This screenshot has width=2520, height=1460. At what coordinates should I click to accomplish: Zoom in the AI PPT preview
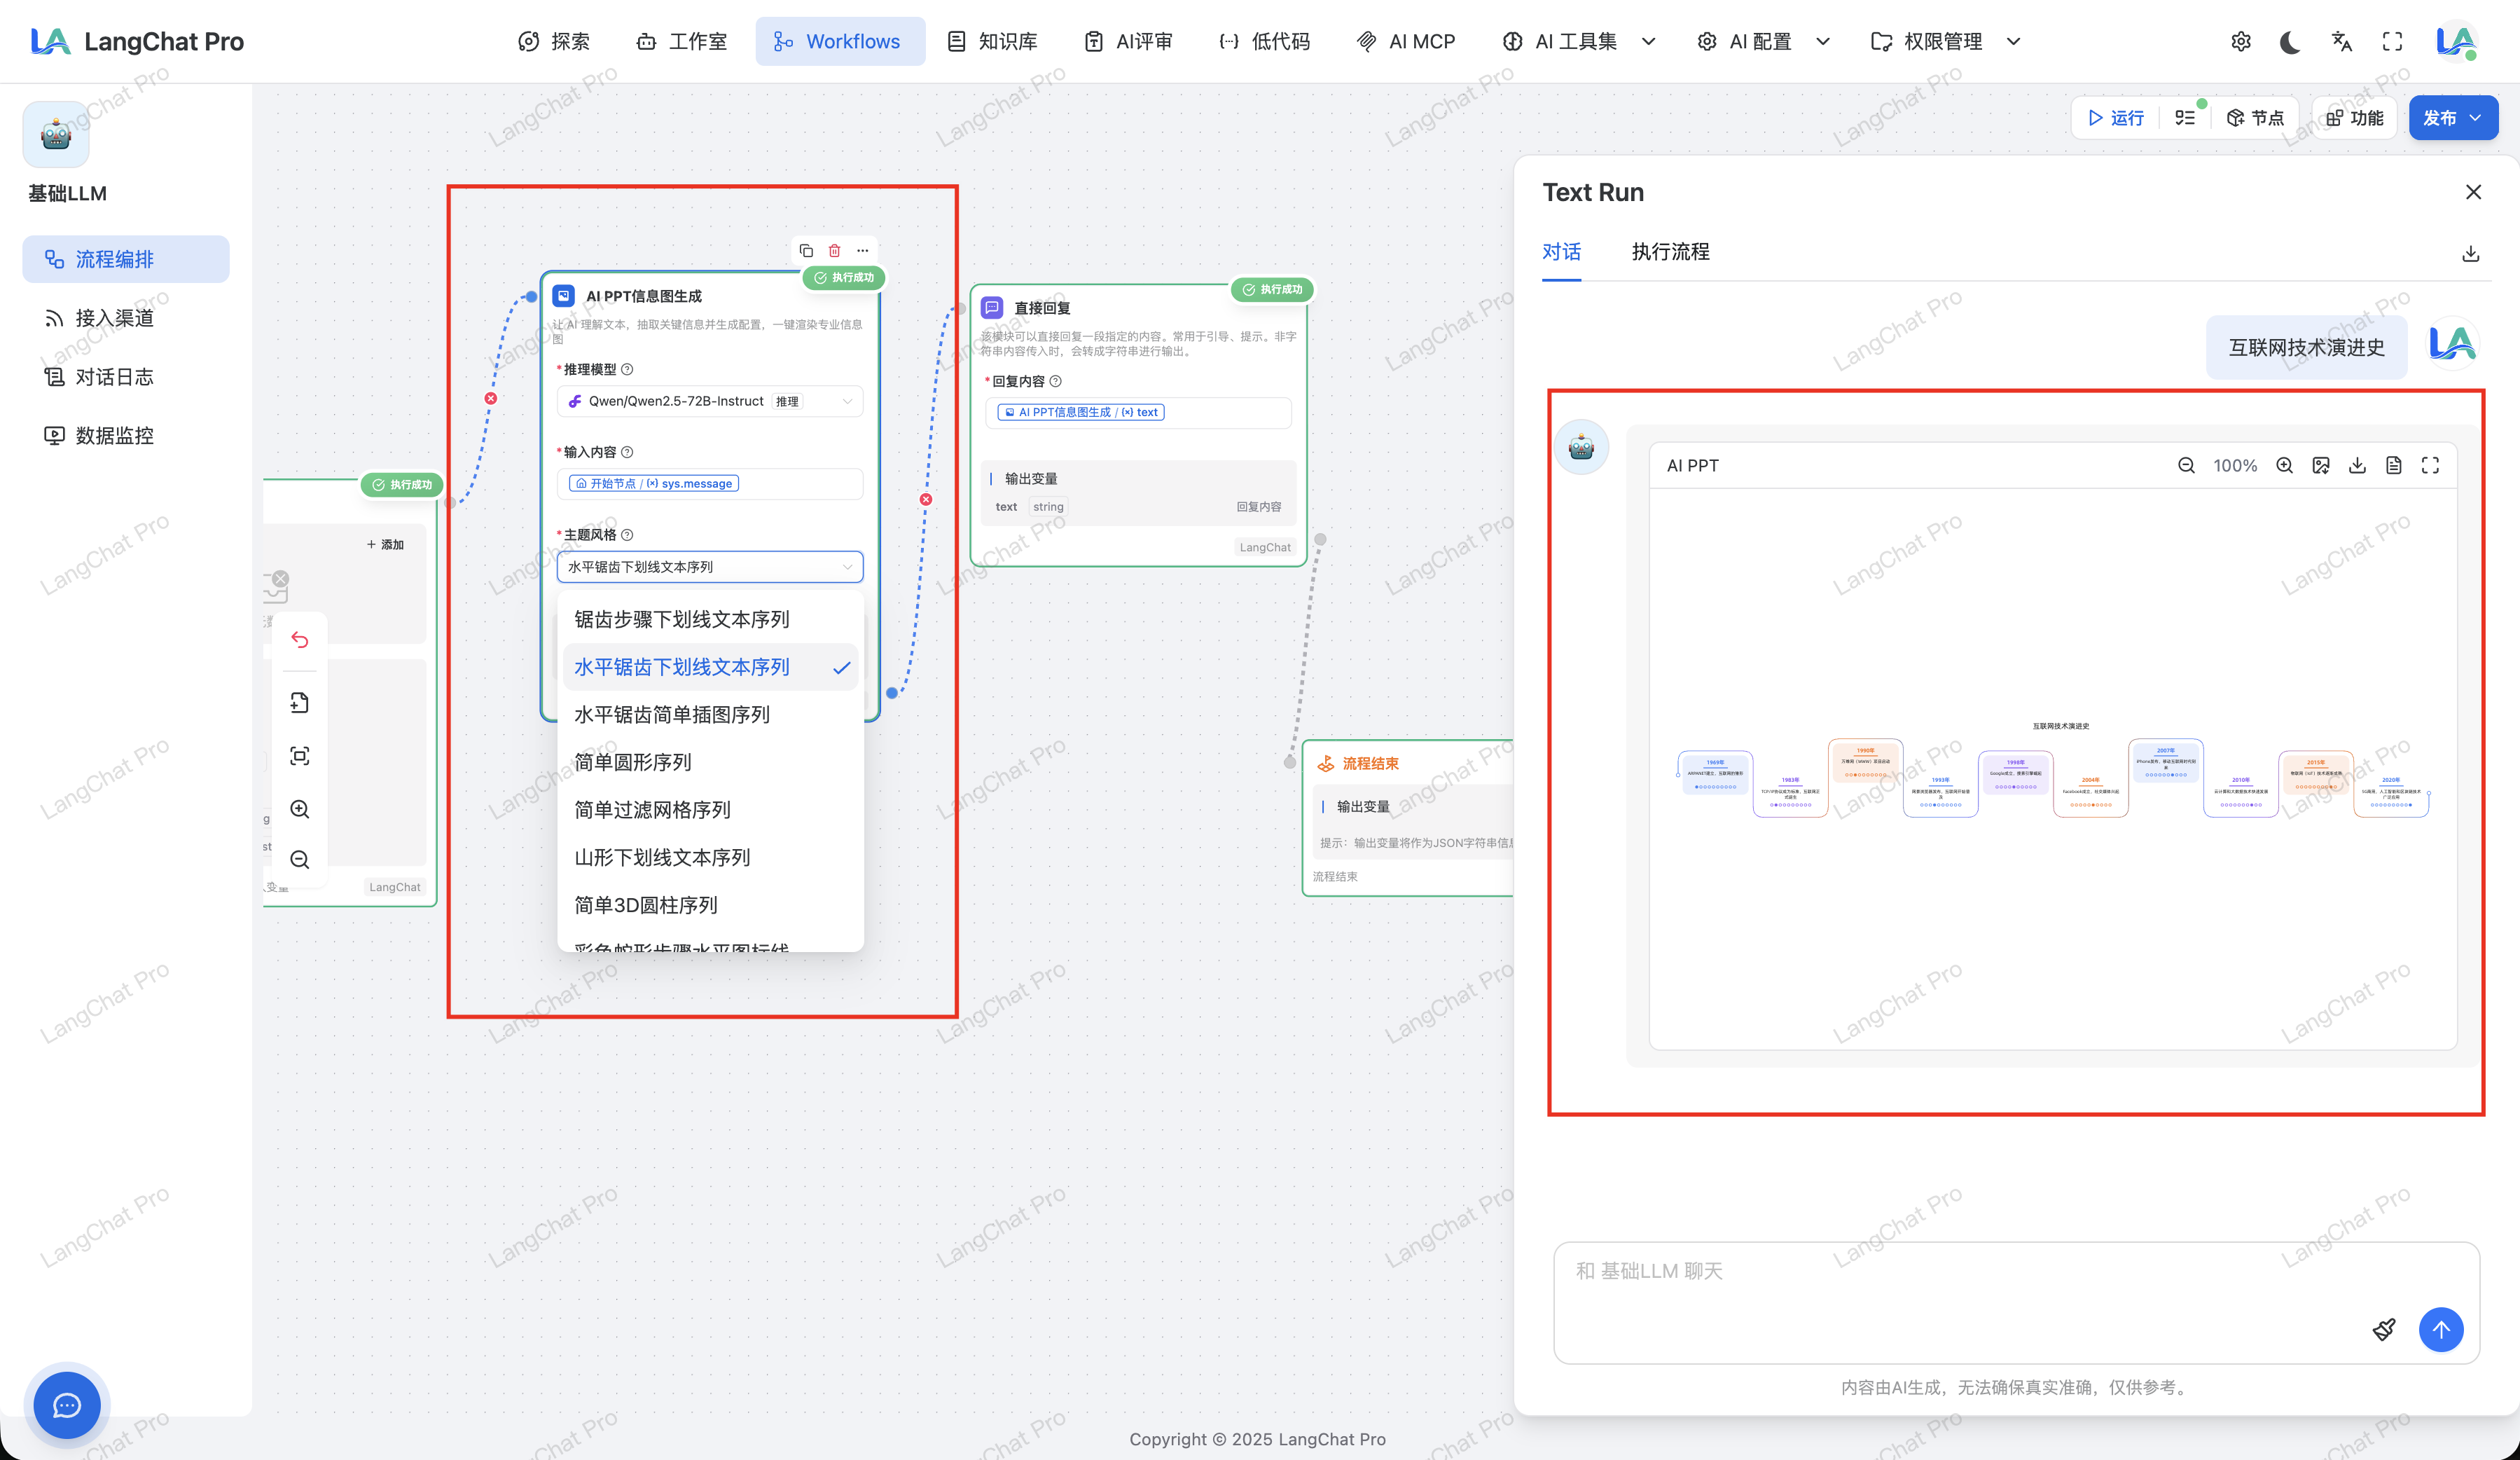click(2284, 465)
